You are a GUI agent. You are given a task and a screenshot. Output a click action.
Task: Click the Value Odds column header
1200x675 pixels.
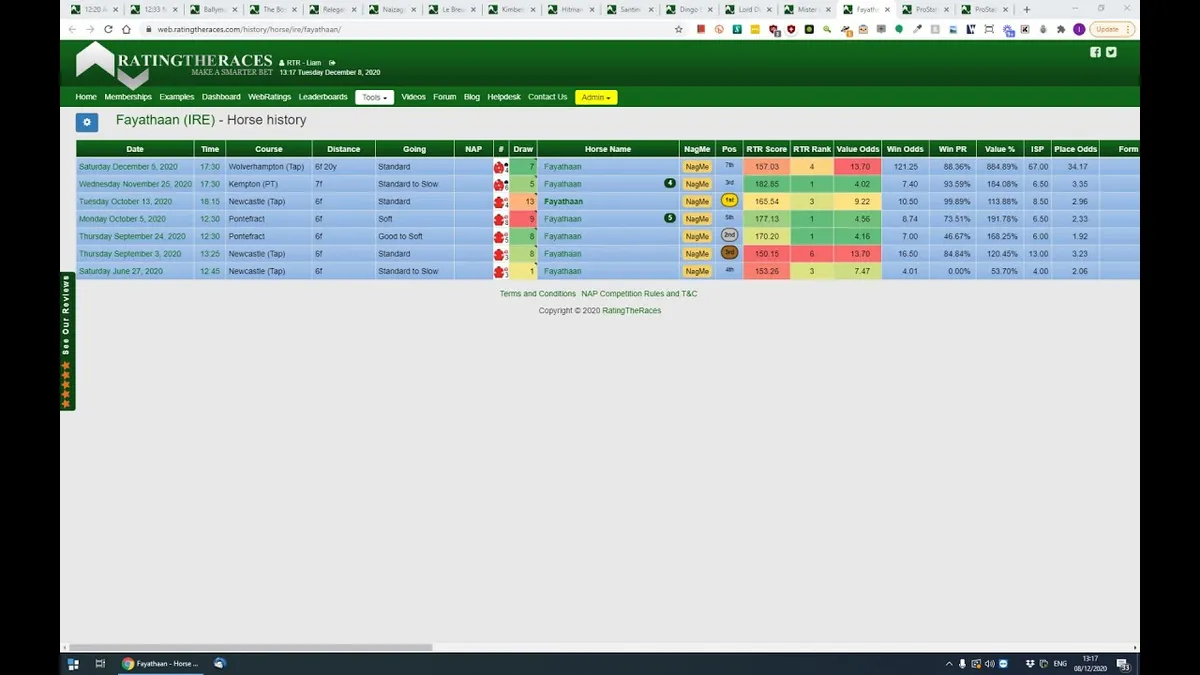(858, 149)
